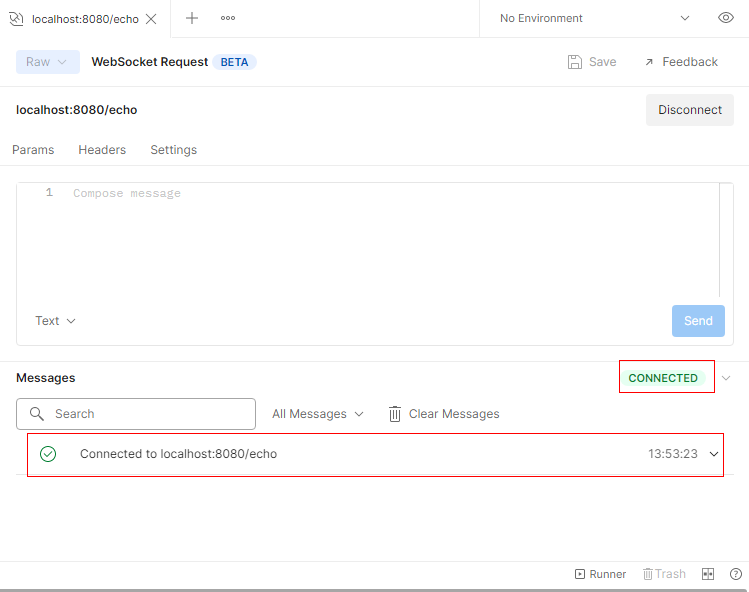749x592 pixels.
Task: Click the Save button with the floppy disk icon
Action: point(592,62)
